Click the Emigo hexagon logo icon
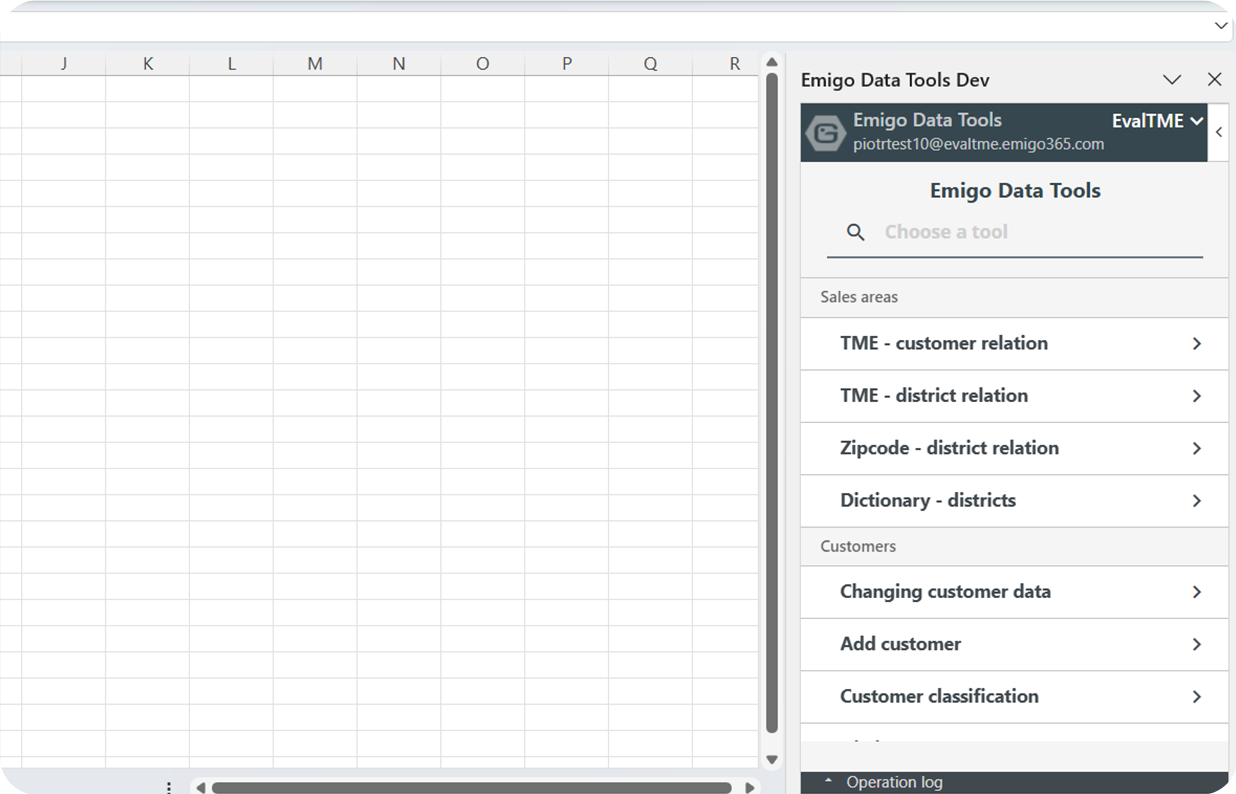Image resolution: width=1236 pixels, height=794 pixels. 826,132
